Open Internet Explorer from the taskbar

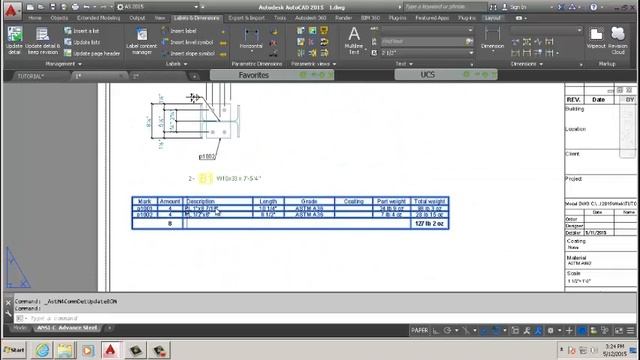[42, 350]
